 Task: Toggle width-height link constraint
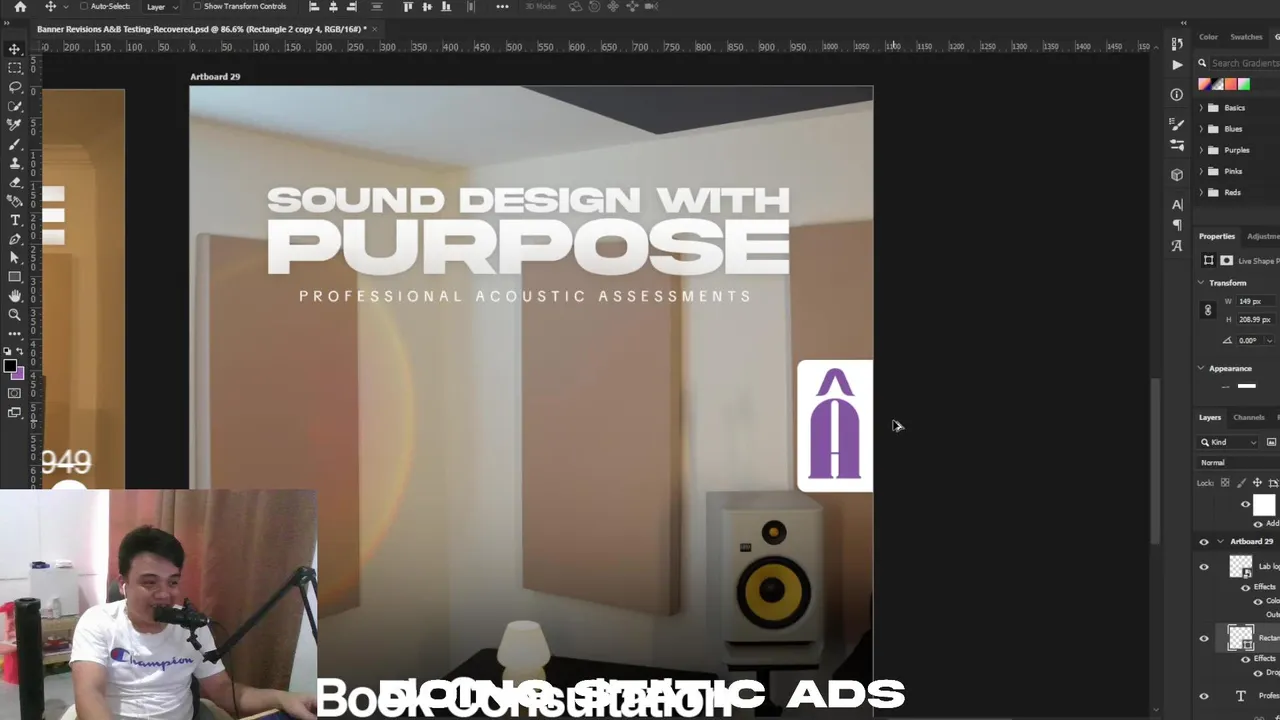(1207, 310)
